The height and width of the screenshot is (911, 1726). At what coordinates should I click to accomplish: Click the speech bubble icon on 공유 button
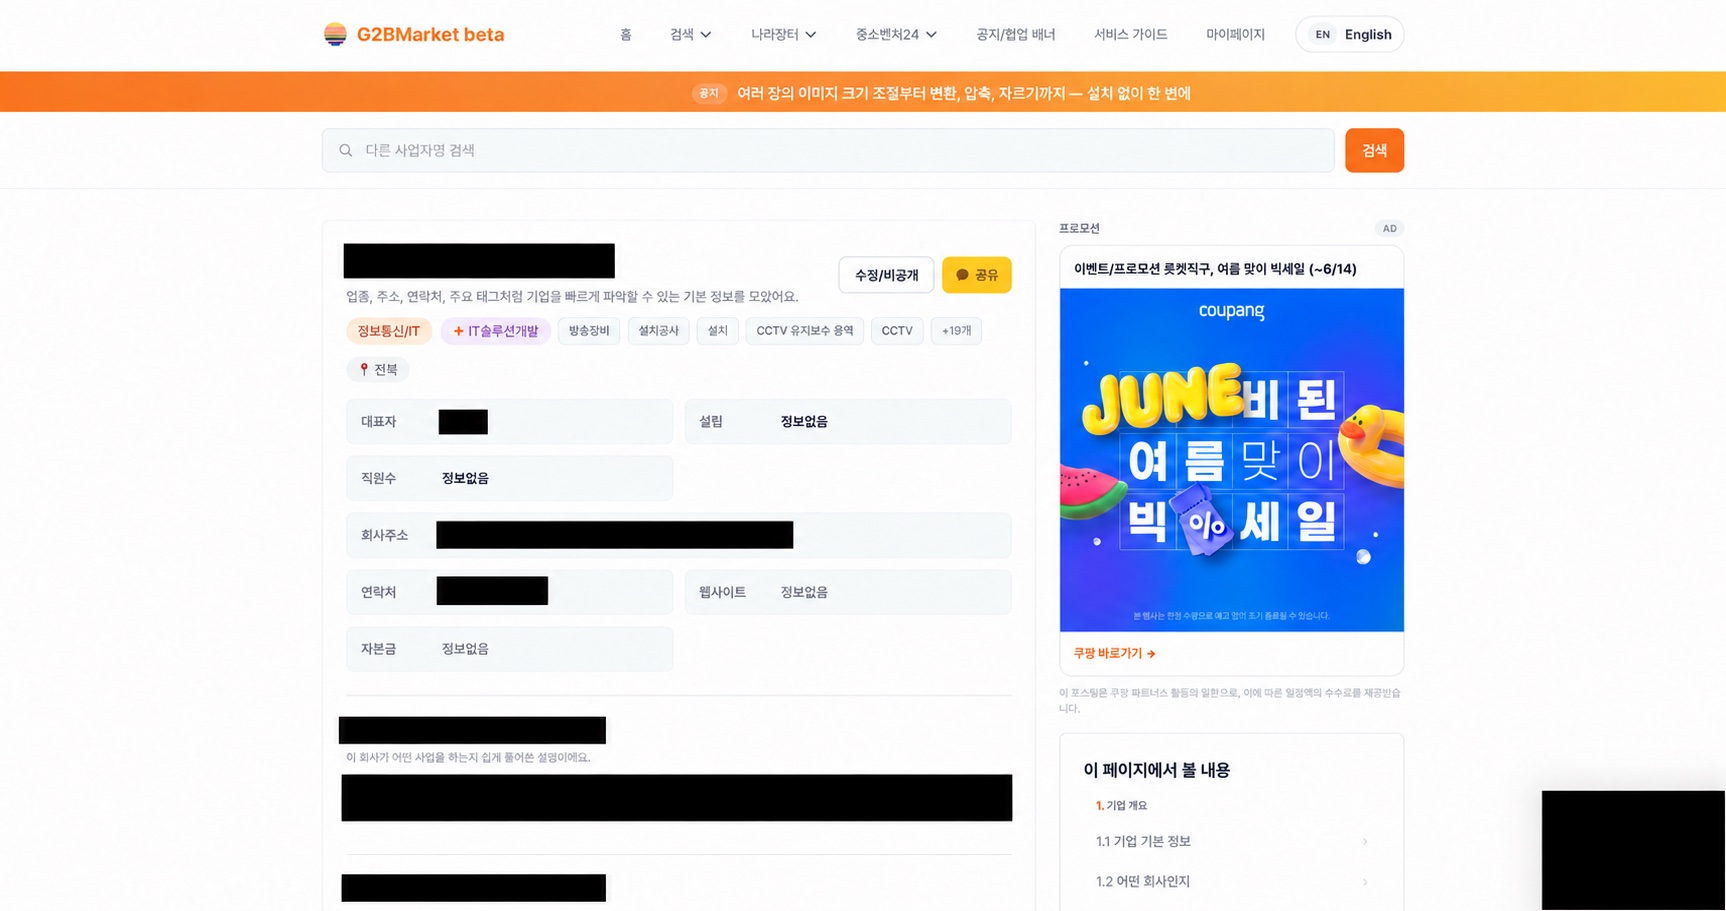tap(962, 275)
